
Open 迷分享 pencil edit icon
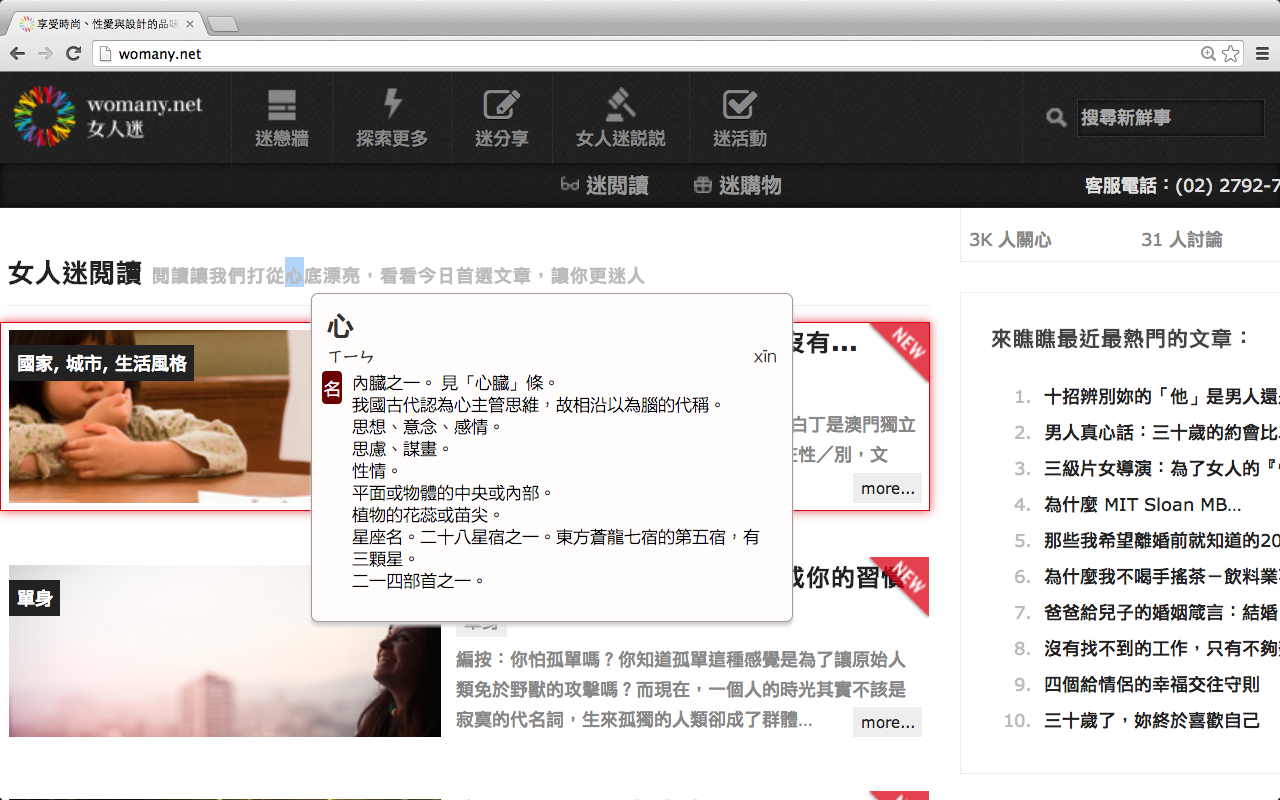pyautogui.click(x=501, y=105)
